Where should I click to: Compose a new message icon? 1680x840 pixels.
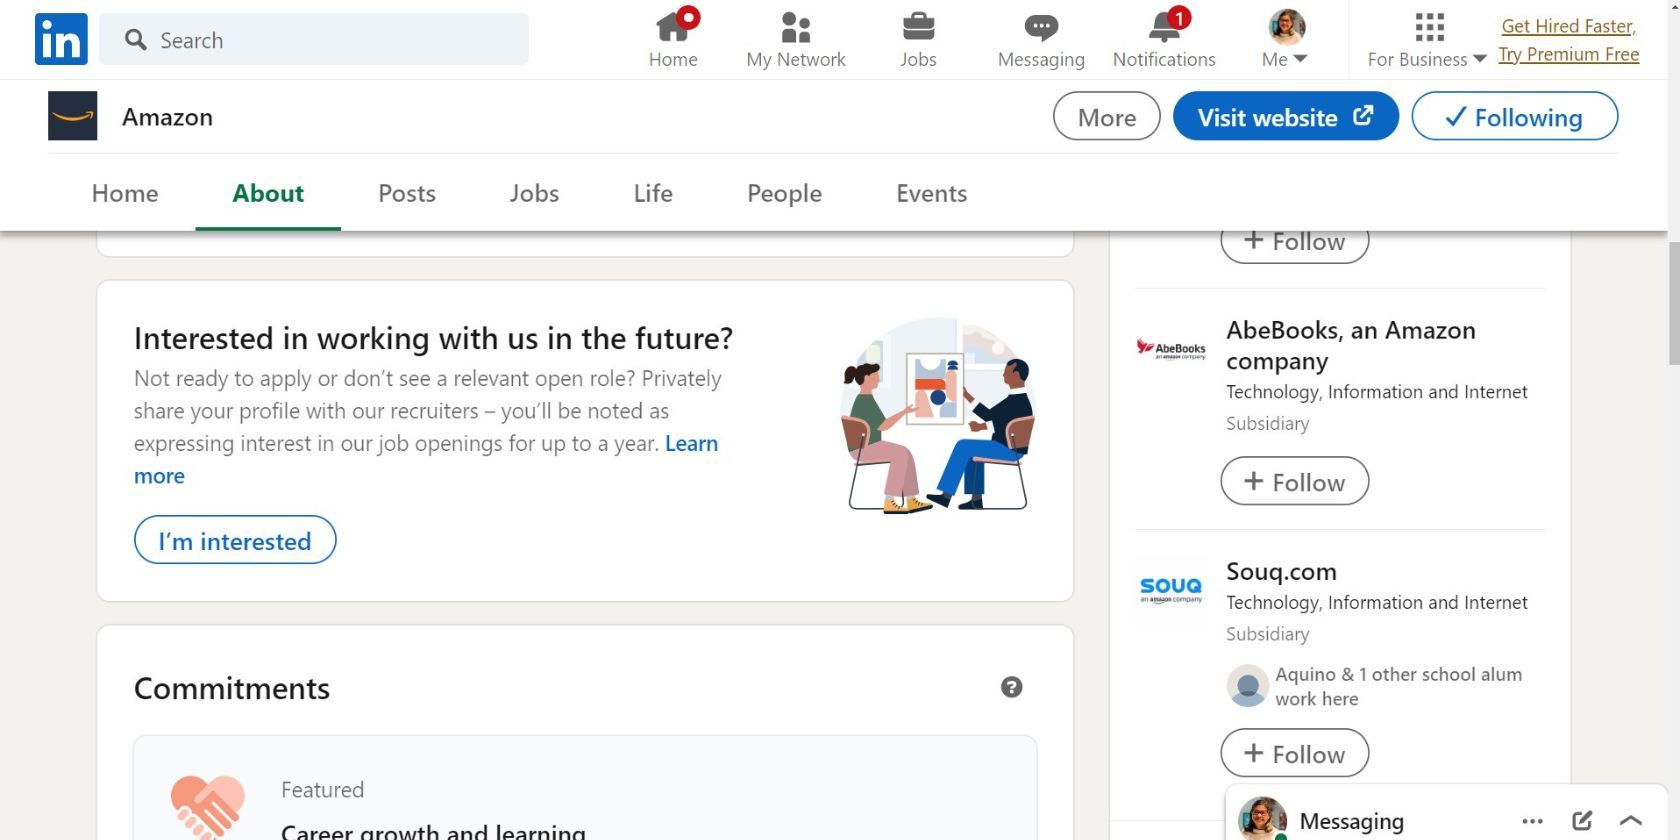click(1582, 821)
